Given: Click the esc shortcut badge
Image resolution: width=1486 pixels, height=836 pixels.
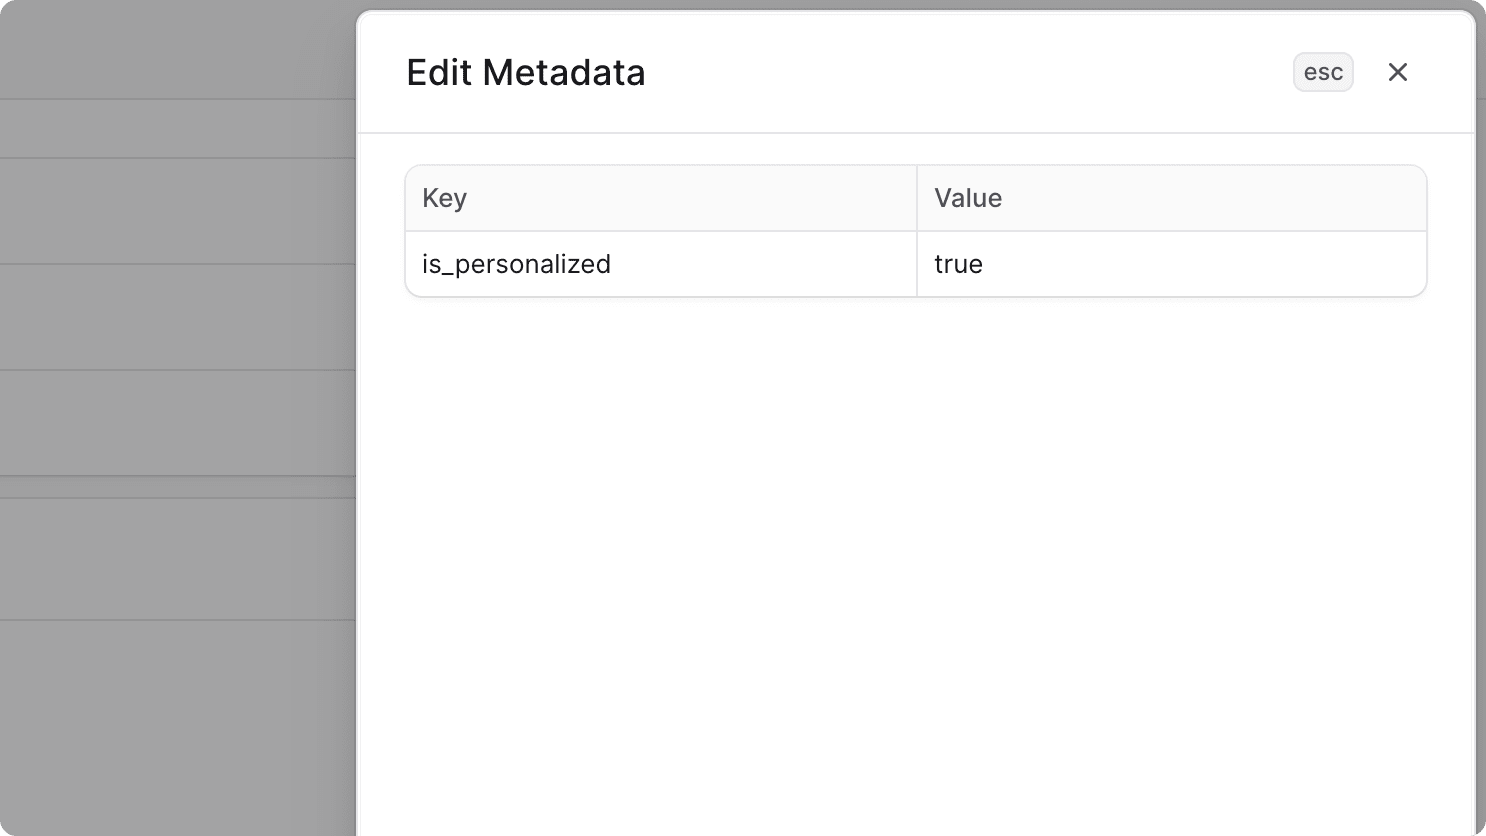Looking at the screenshot, I should tap(1322, 72).
